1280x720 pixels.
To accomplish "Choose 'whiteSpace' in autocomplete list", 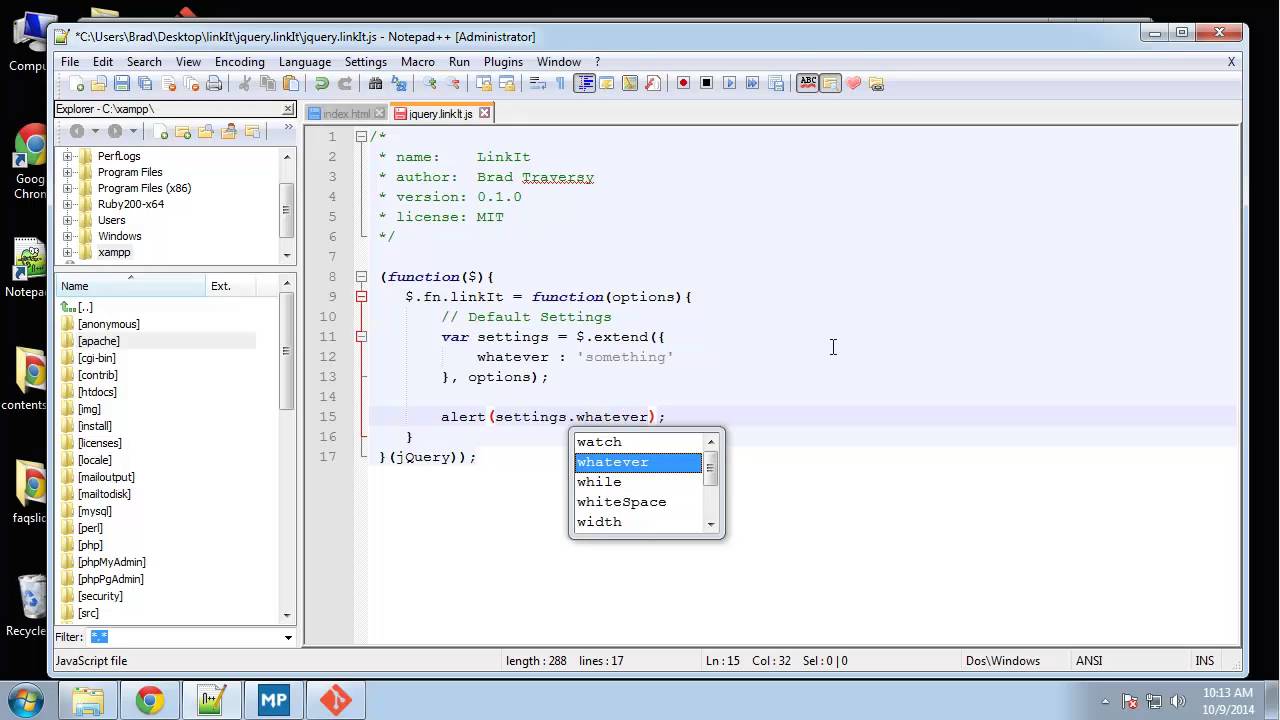I will tap(638, 502).
